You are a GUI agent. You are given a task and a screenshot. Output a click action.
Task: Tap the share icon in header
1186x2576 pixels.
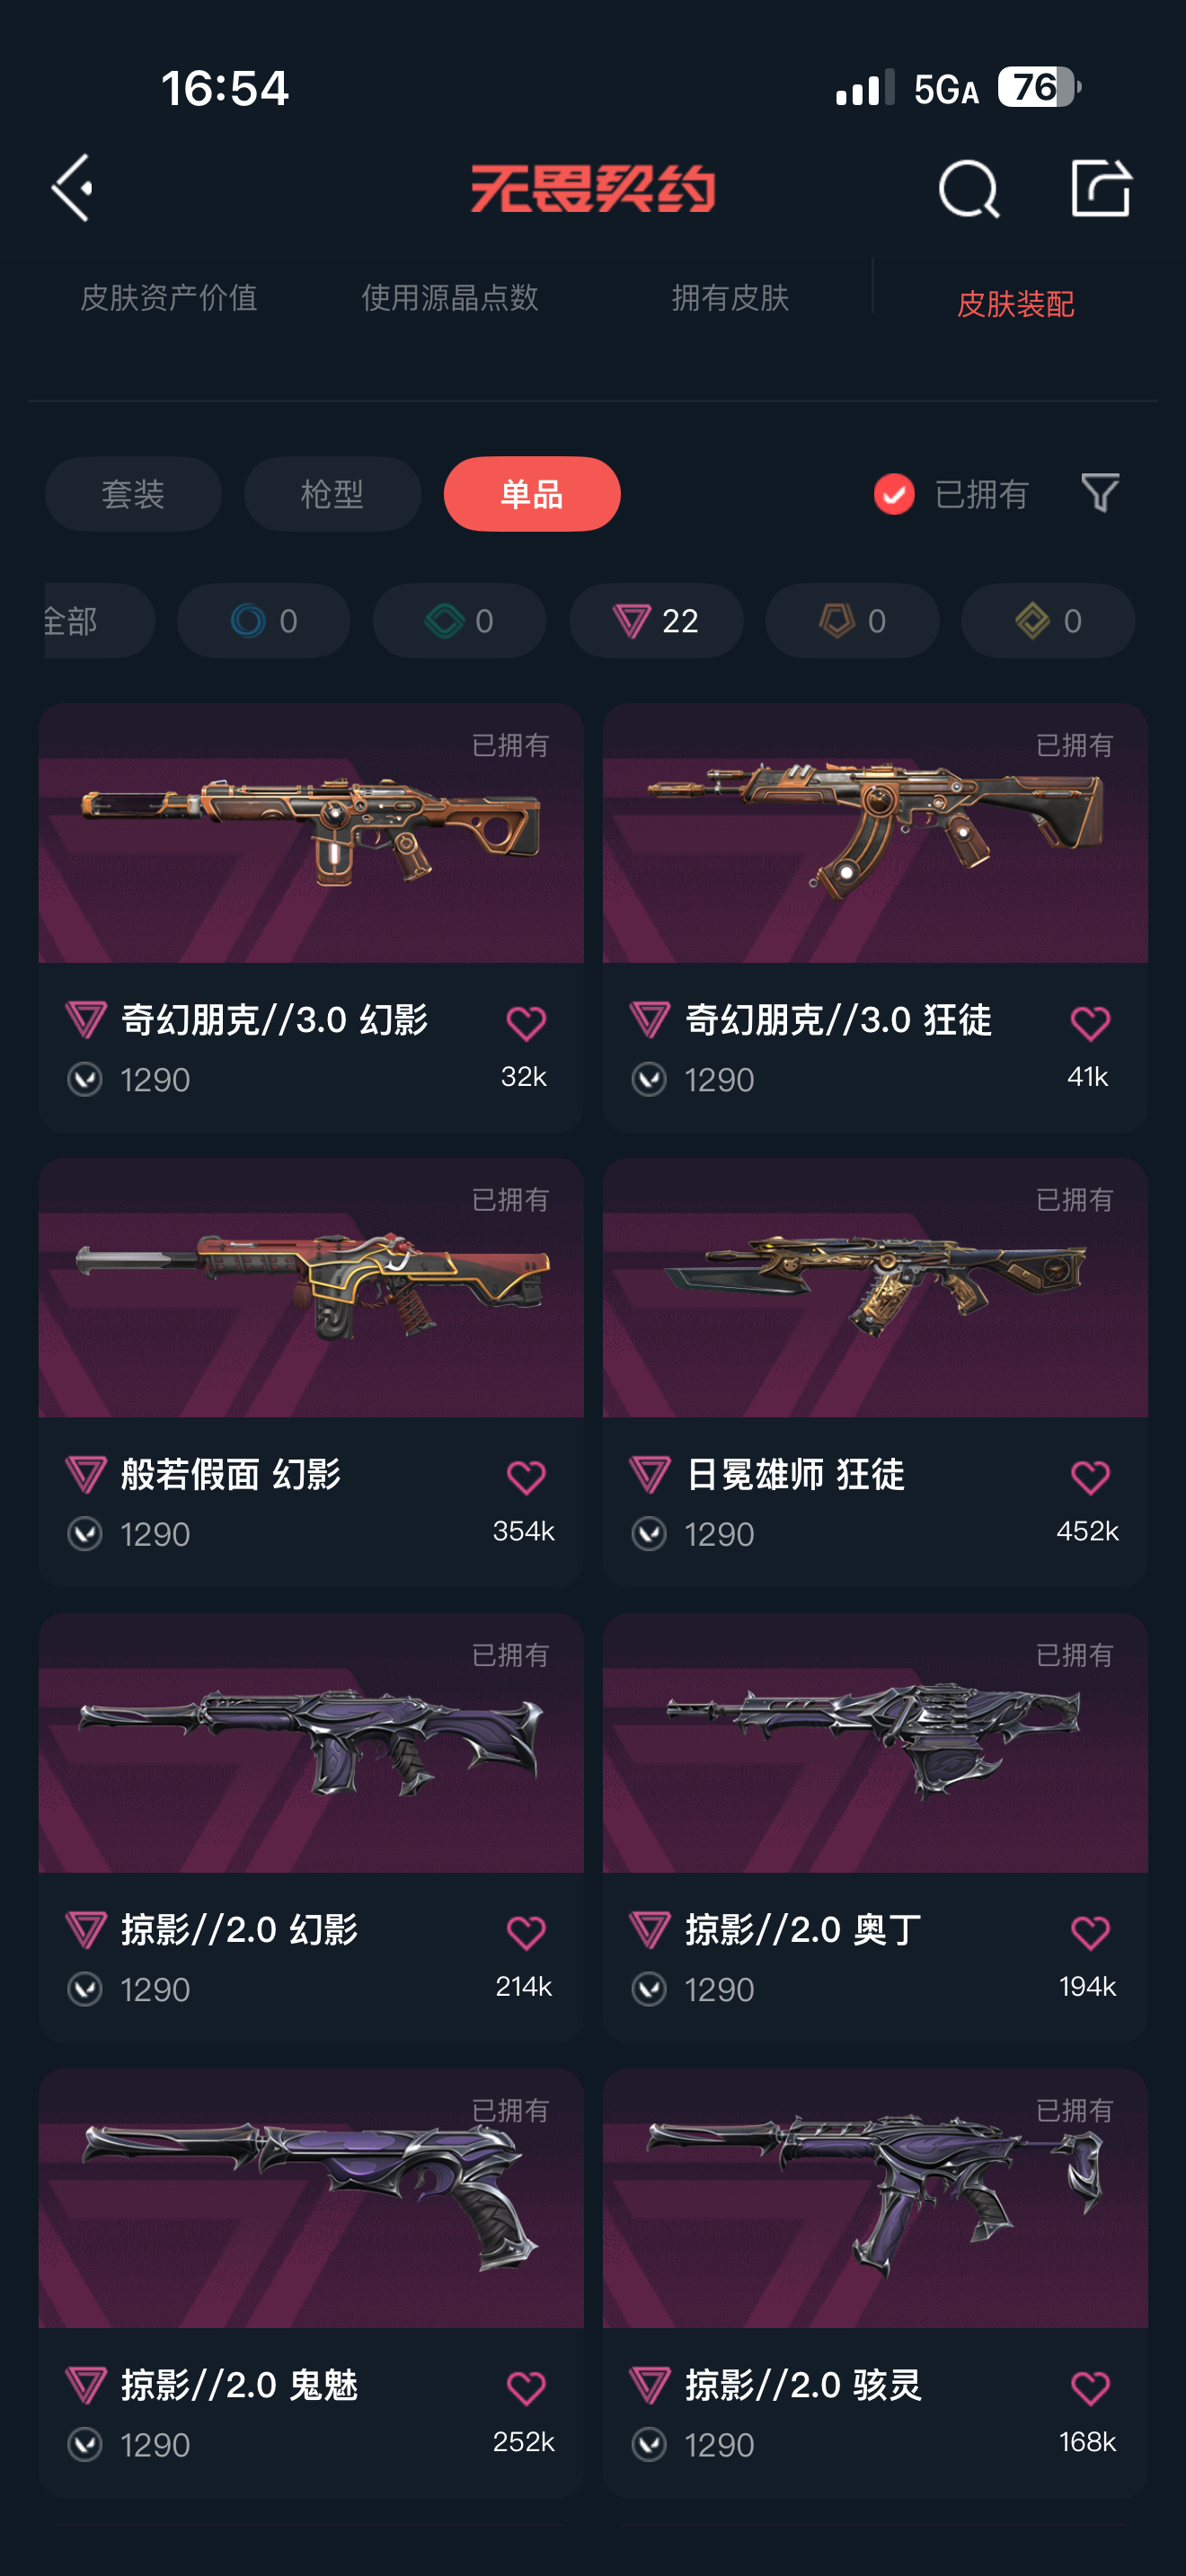click(x=1101, y=187)
